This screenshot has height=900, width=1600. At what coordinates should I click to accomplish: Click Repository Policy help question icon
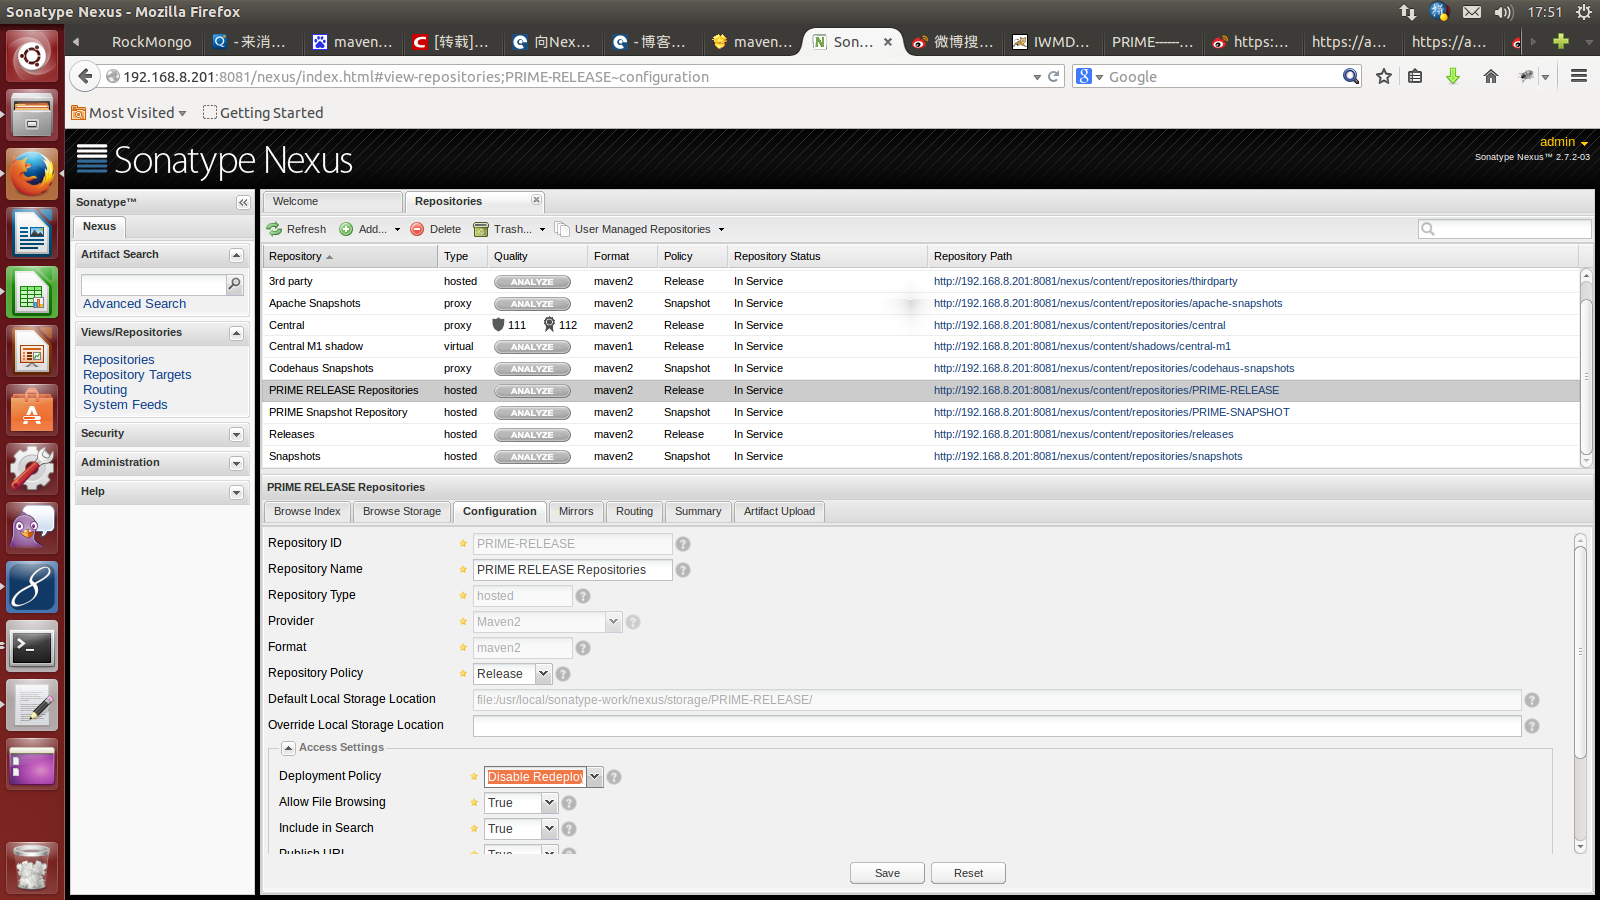click(x=563, y=674)
